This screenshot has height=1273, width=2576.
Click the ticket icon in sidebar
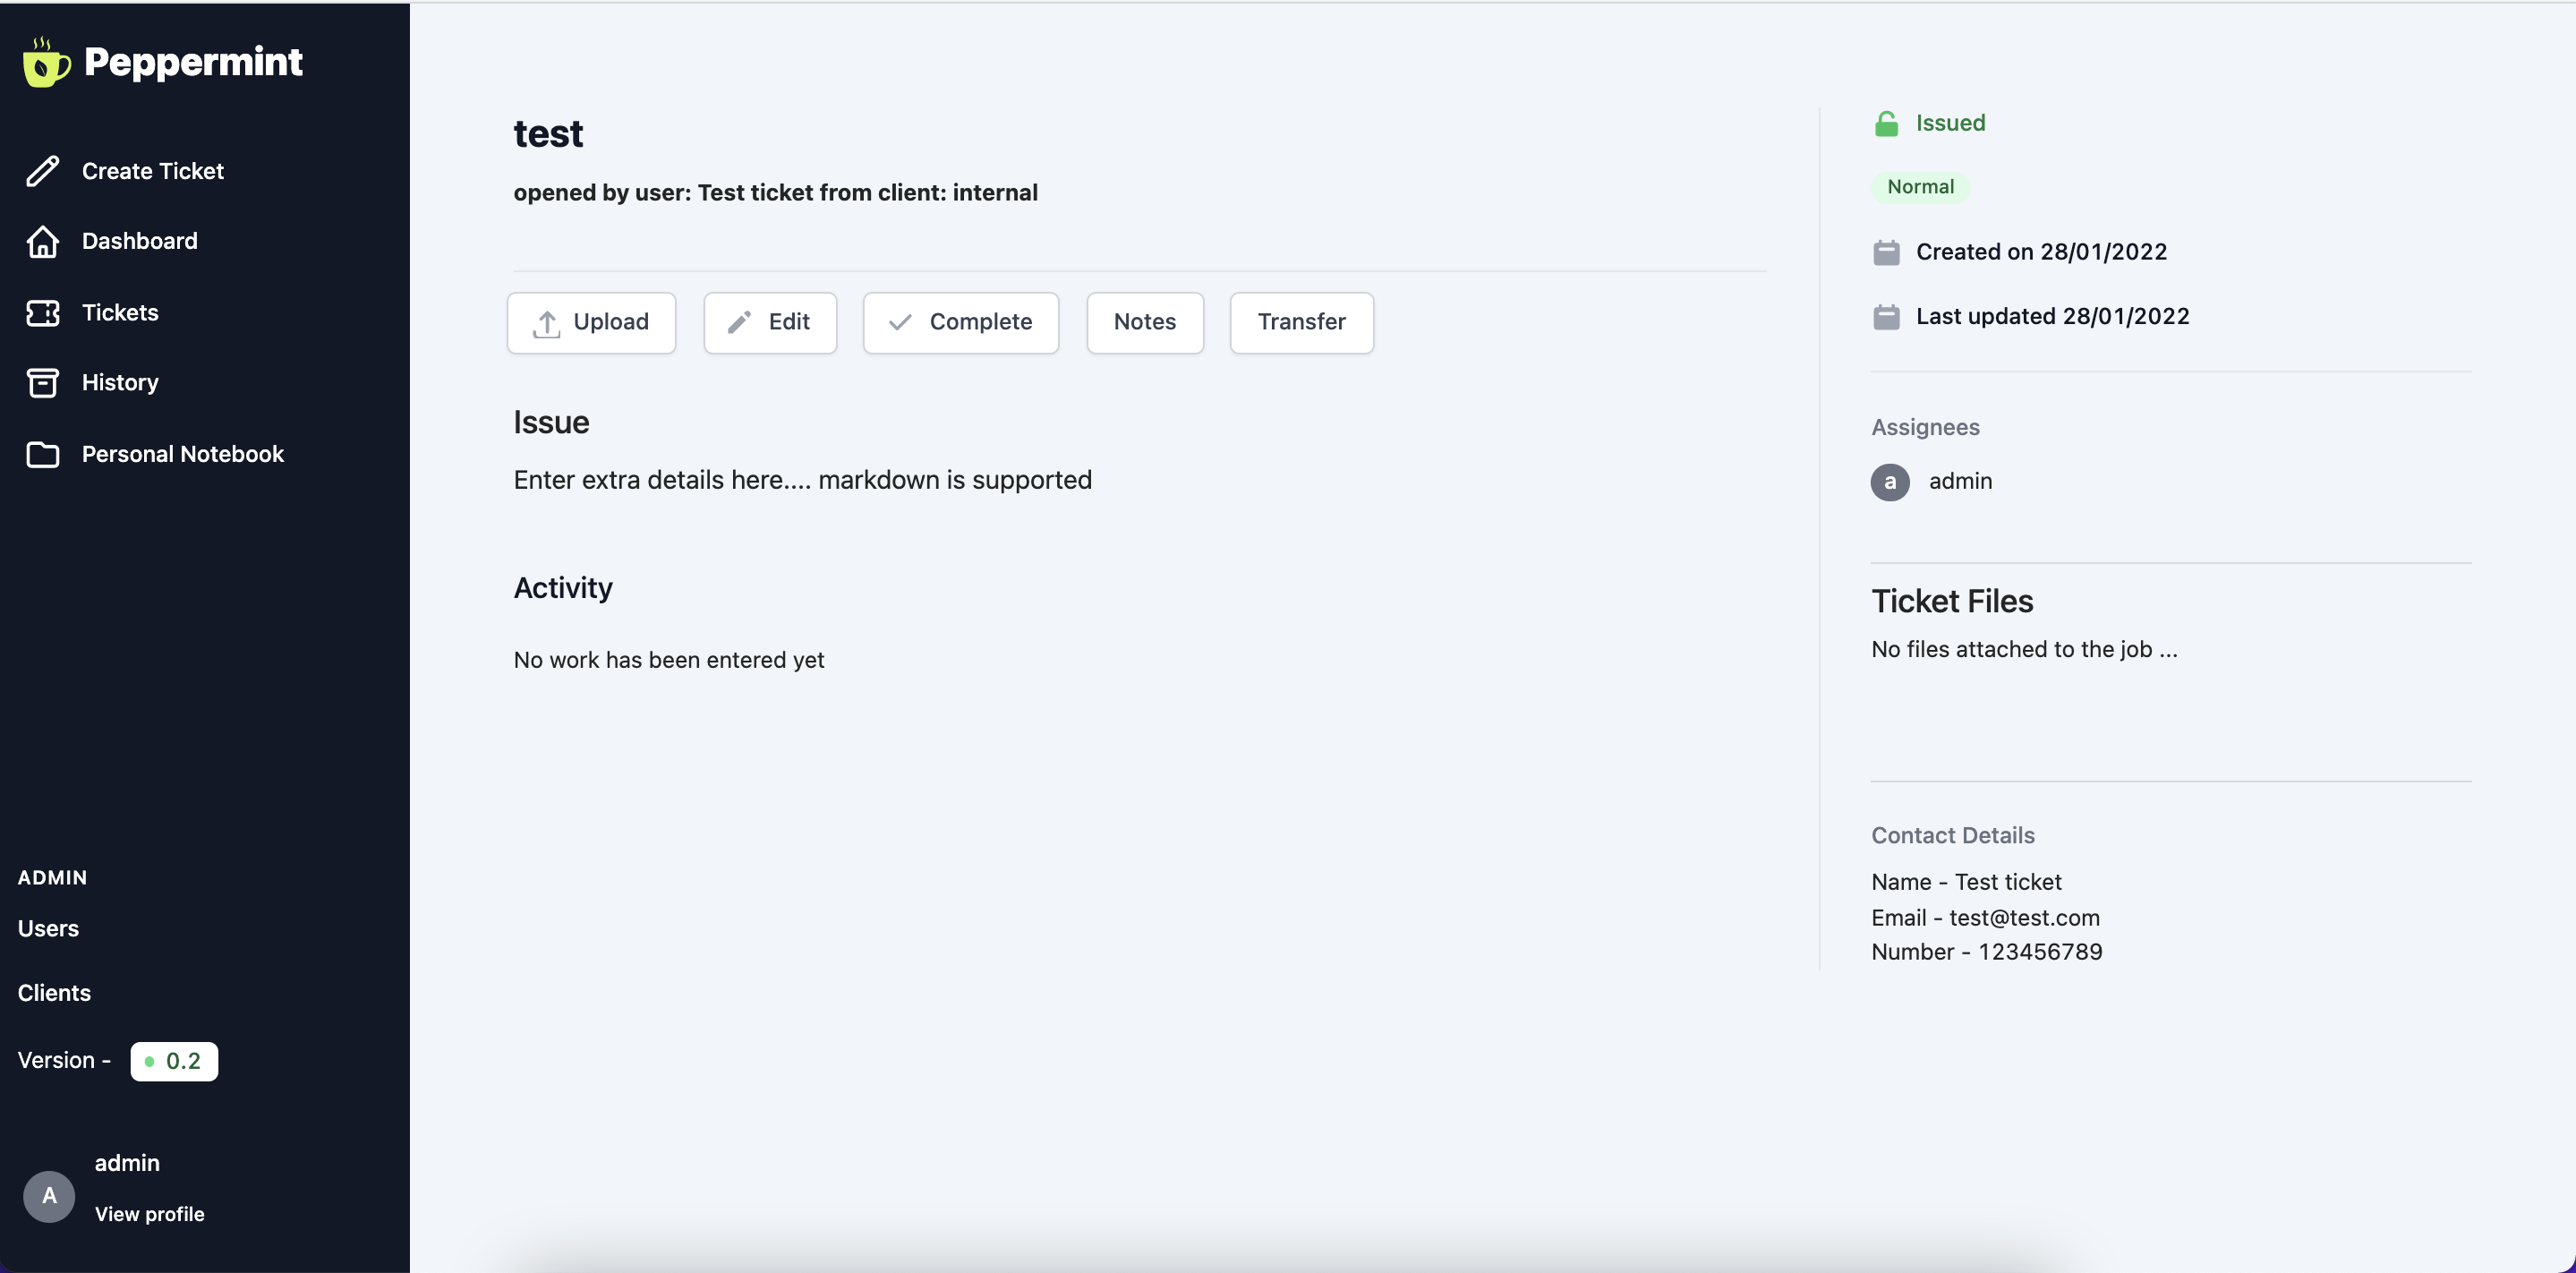coord(42,313)
